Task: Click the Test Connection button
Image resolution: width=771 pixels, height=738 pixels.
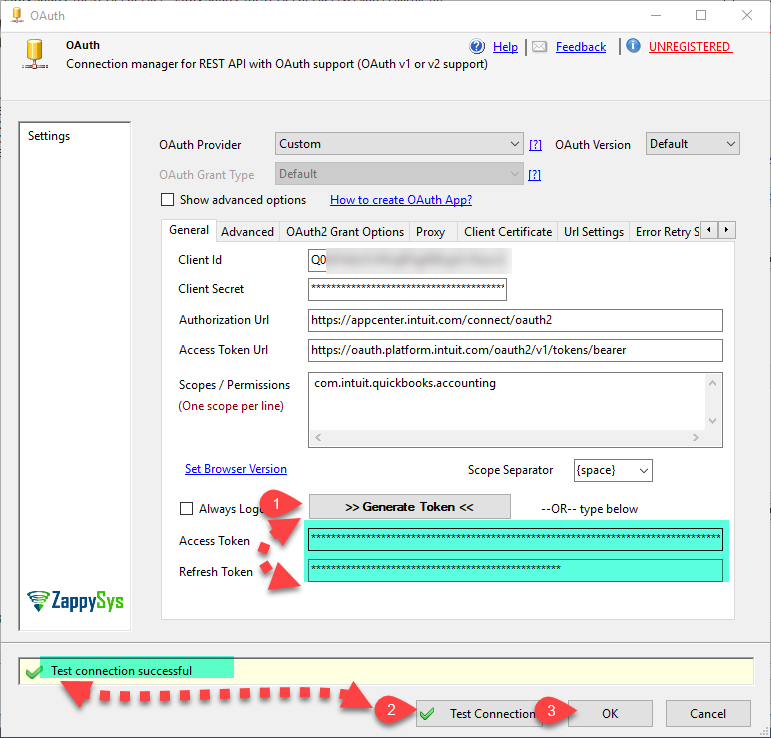Action: point(479,713)
